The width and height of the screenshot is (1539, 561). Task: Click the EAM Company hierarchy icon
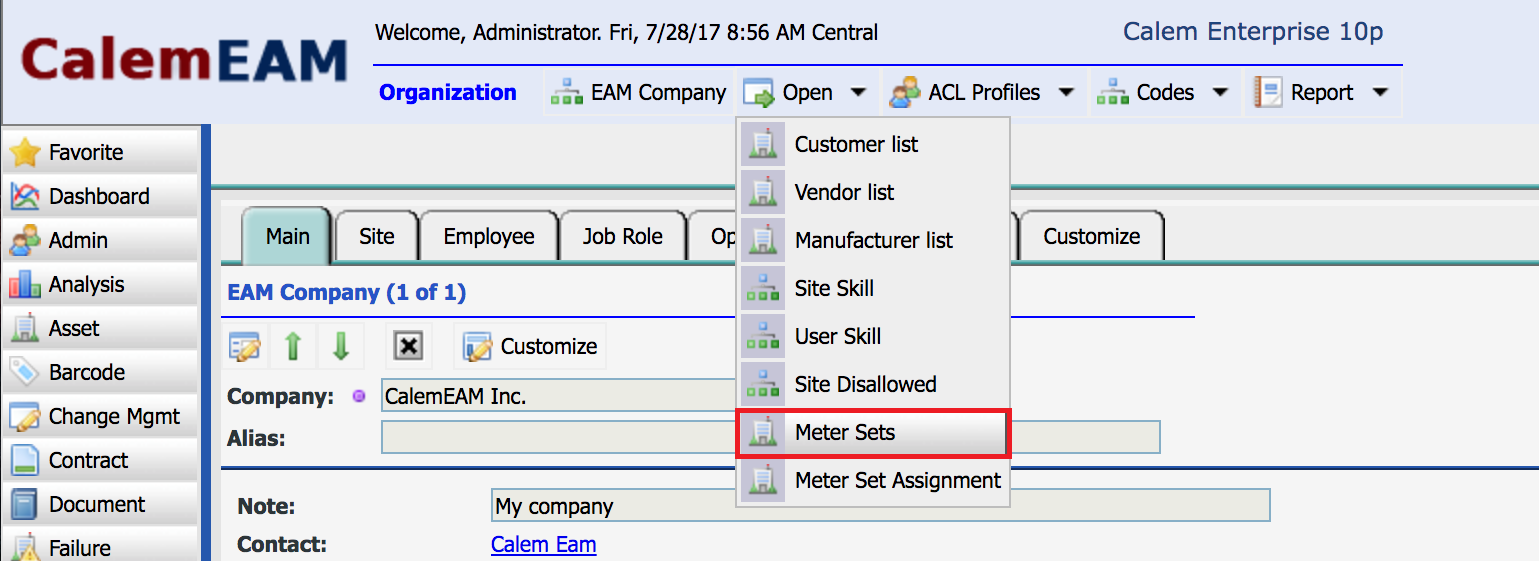pyautogui.click(x=567, y=93)
